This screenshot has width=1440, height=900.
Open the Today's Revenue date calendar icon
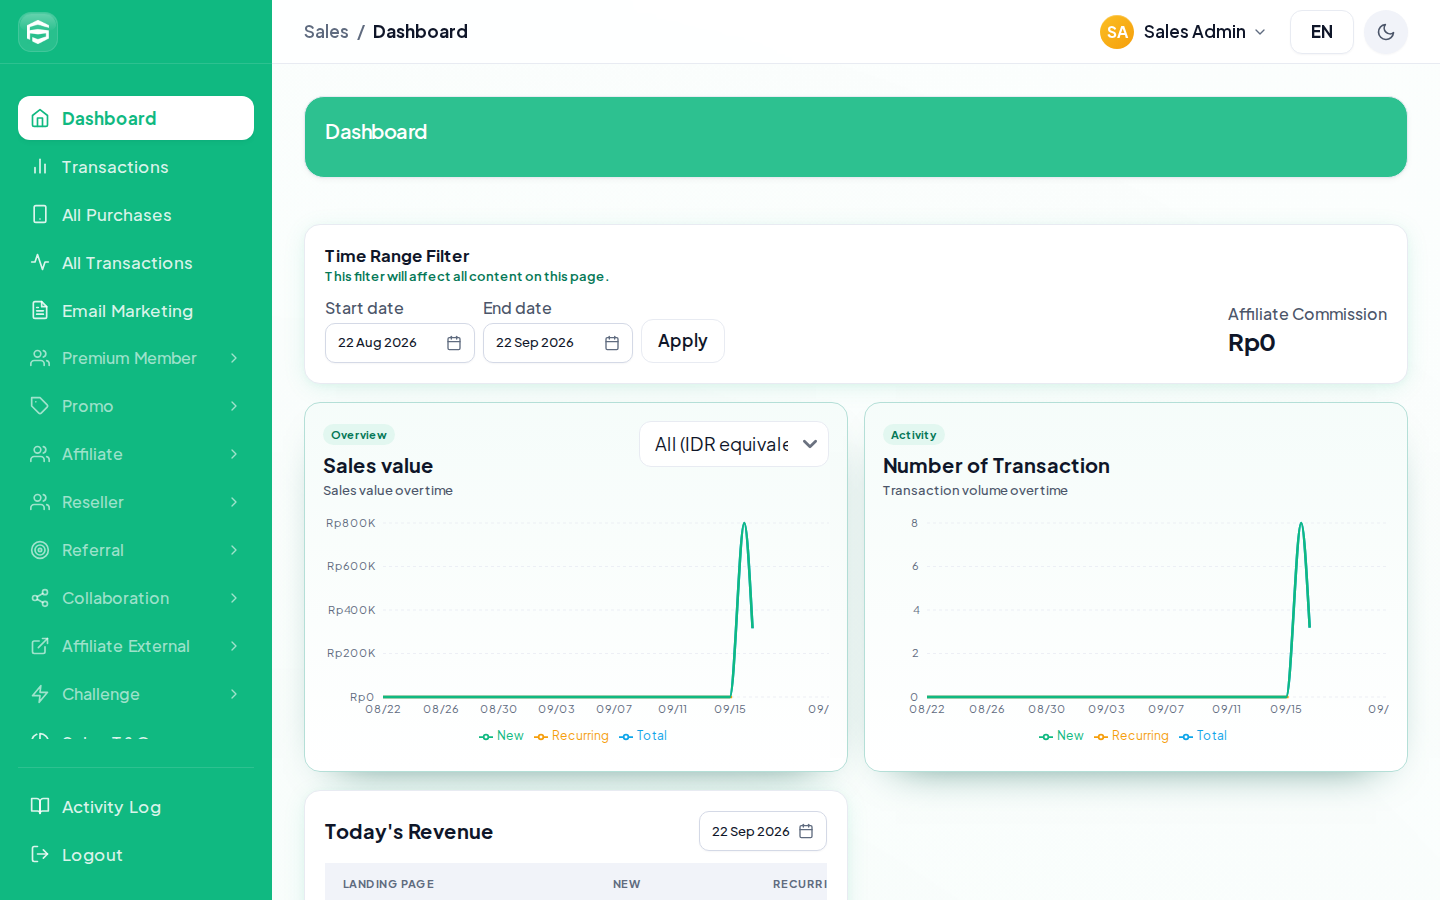point(806,831)
